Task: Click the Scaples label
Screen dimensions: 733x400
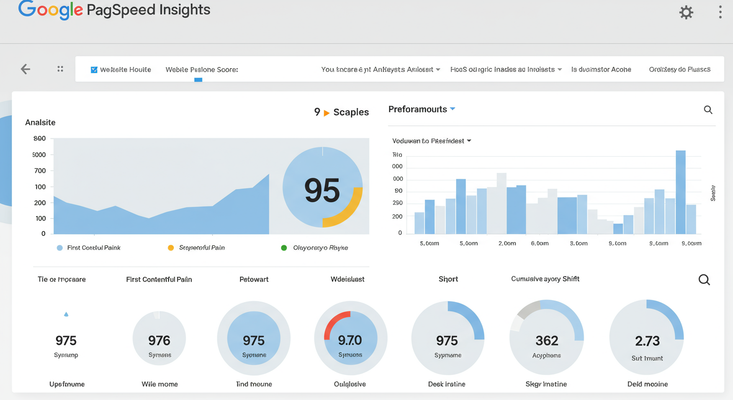Action: pyautogui.click(x=351, y=112)
